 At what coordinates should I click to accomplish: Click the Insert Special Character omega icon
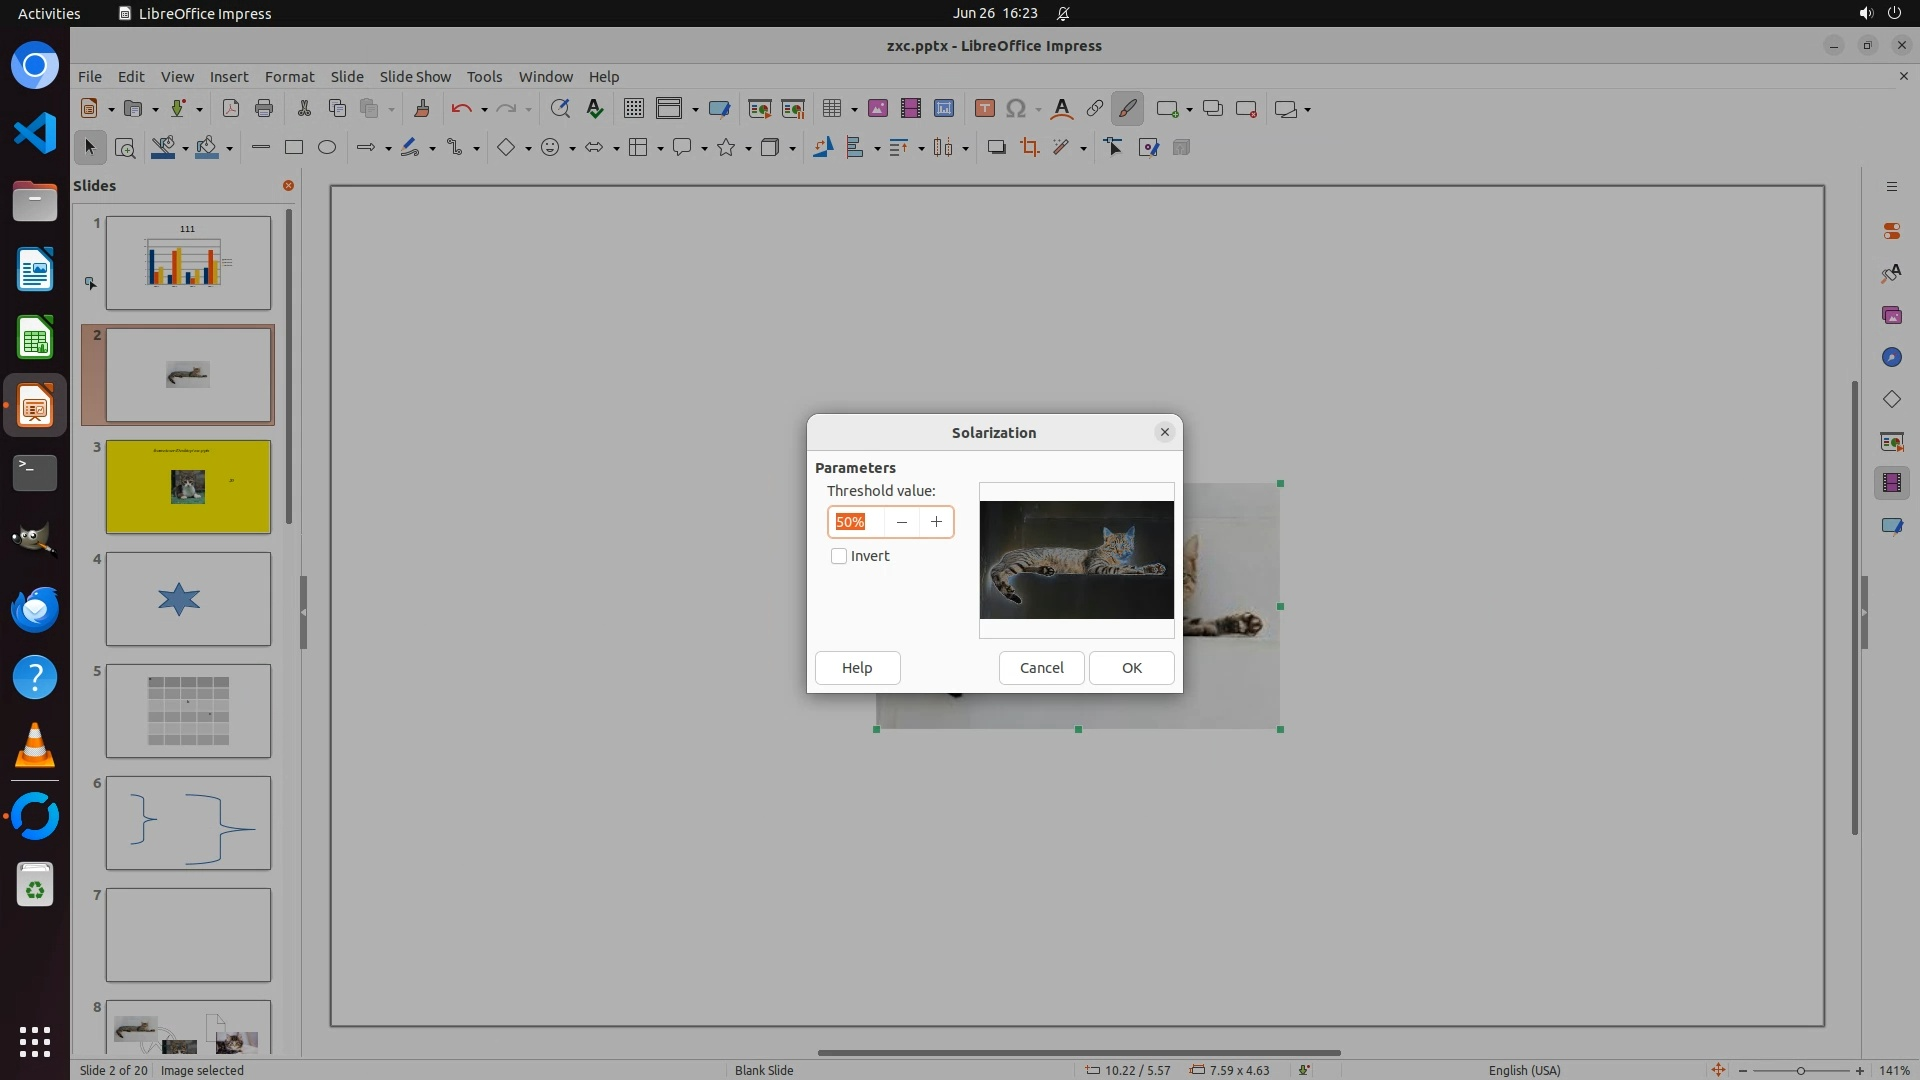click(x=1016, y=109)
